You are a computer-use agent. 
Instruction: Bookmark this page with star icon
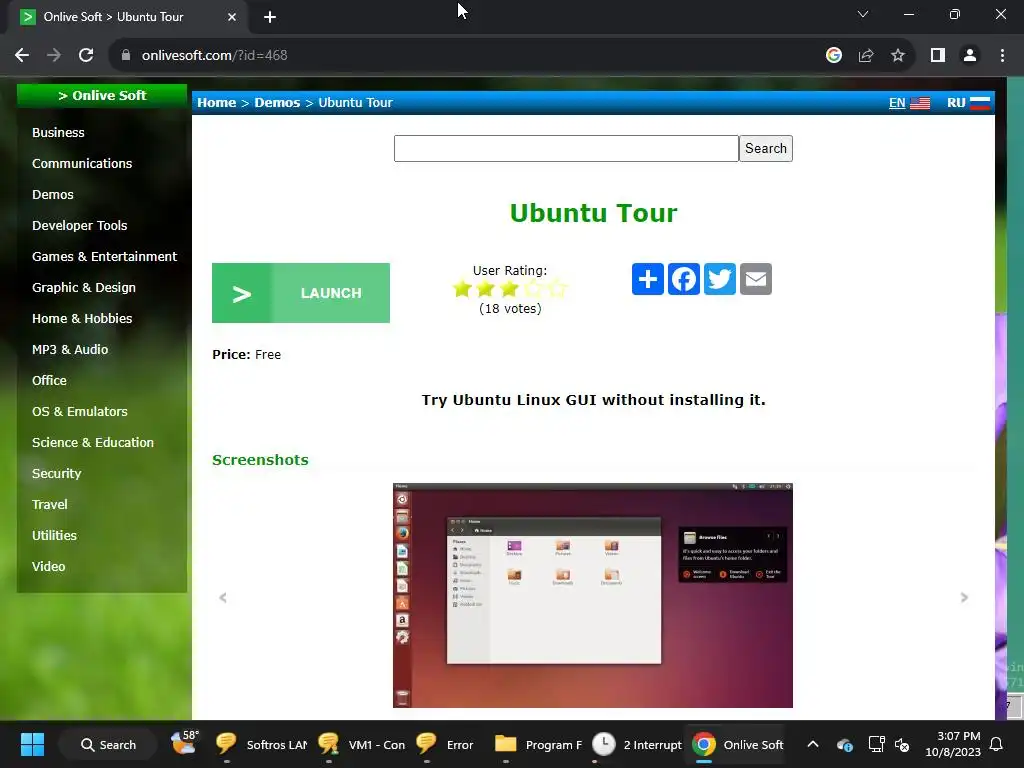(898, 56)
